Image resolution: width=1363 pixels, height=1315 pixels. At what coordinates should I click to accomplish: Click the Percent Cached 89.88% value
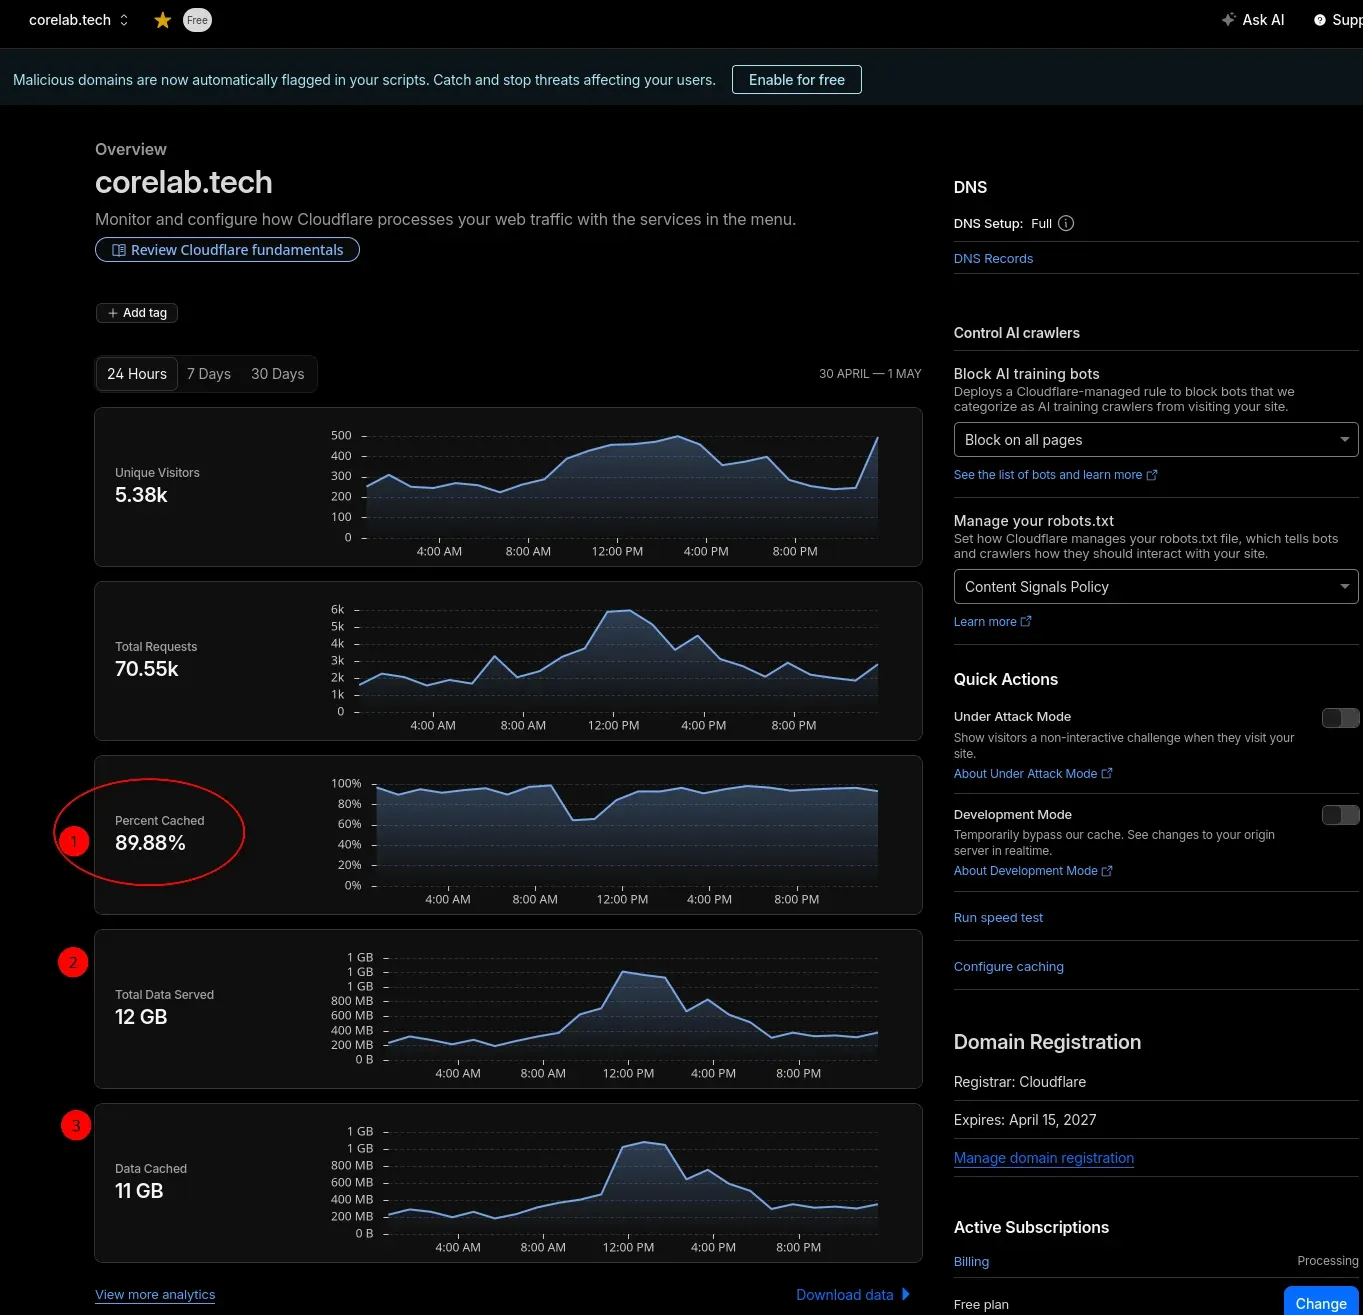[150, 843]
